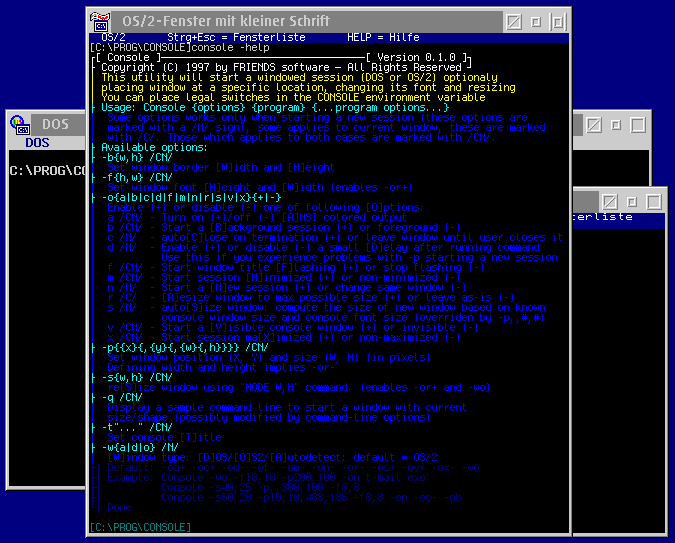Click 'HELP = Hilfe' in status line

[x=383, y=37]
